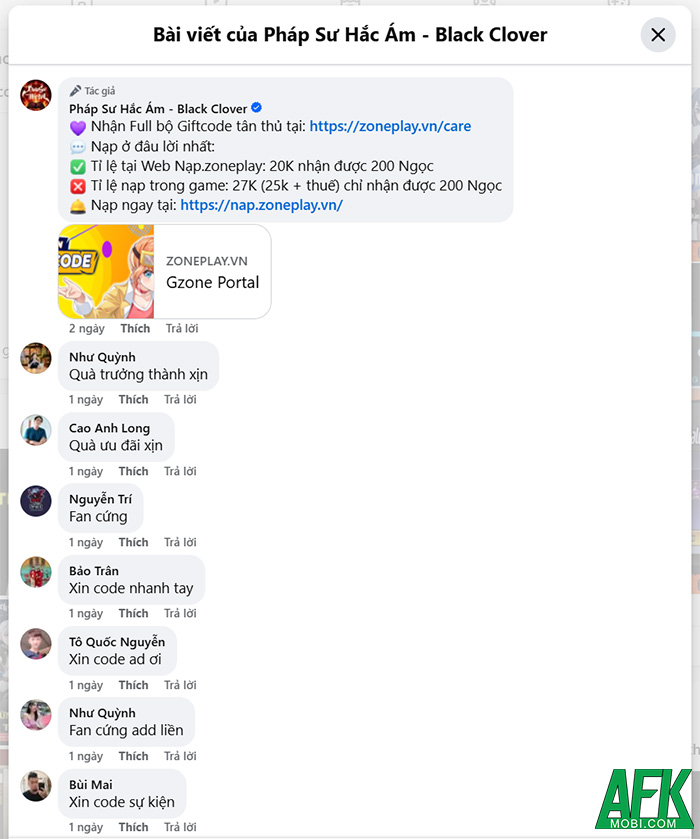Click Bùi Mai's name on comment

(90, 784)
